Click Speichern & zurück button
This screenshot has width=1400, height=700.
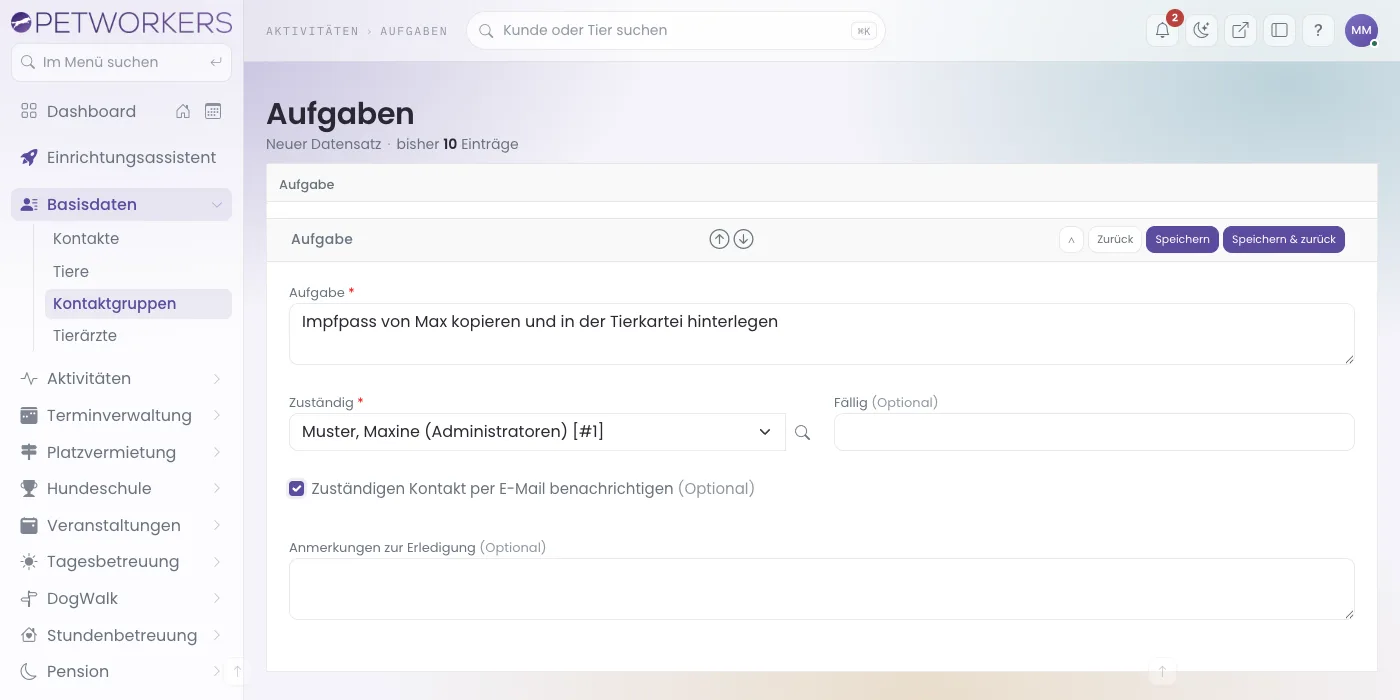tap(1284, 239)
